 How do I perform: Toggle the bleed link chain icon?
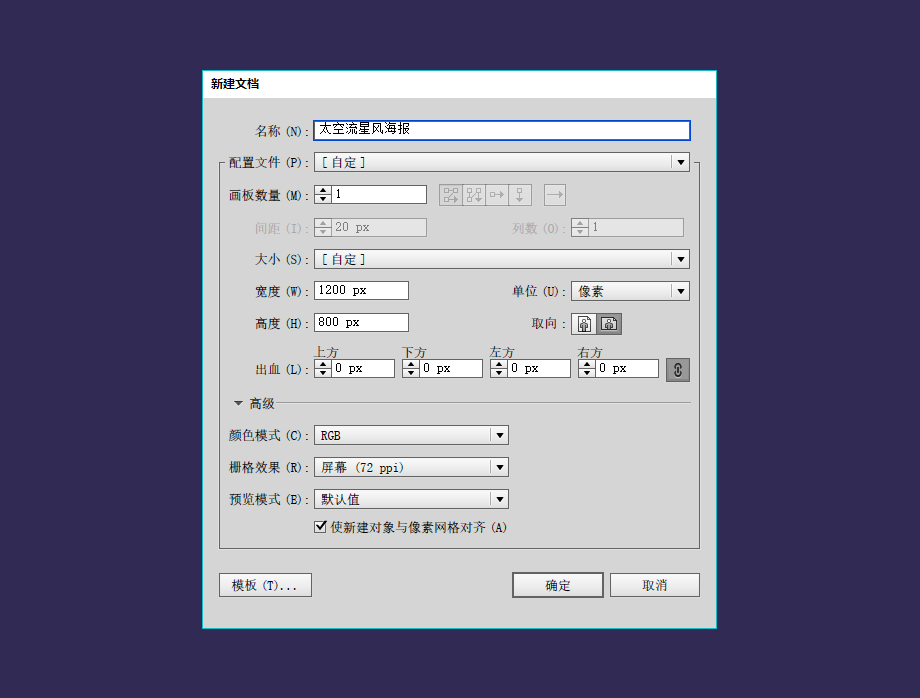click(x=677, y=369)
